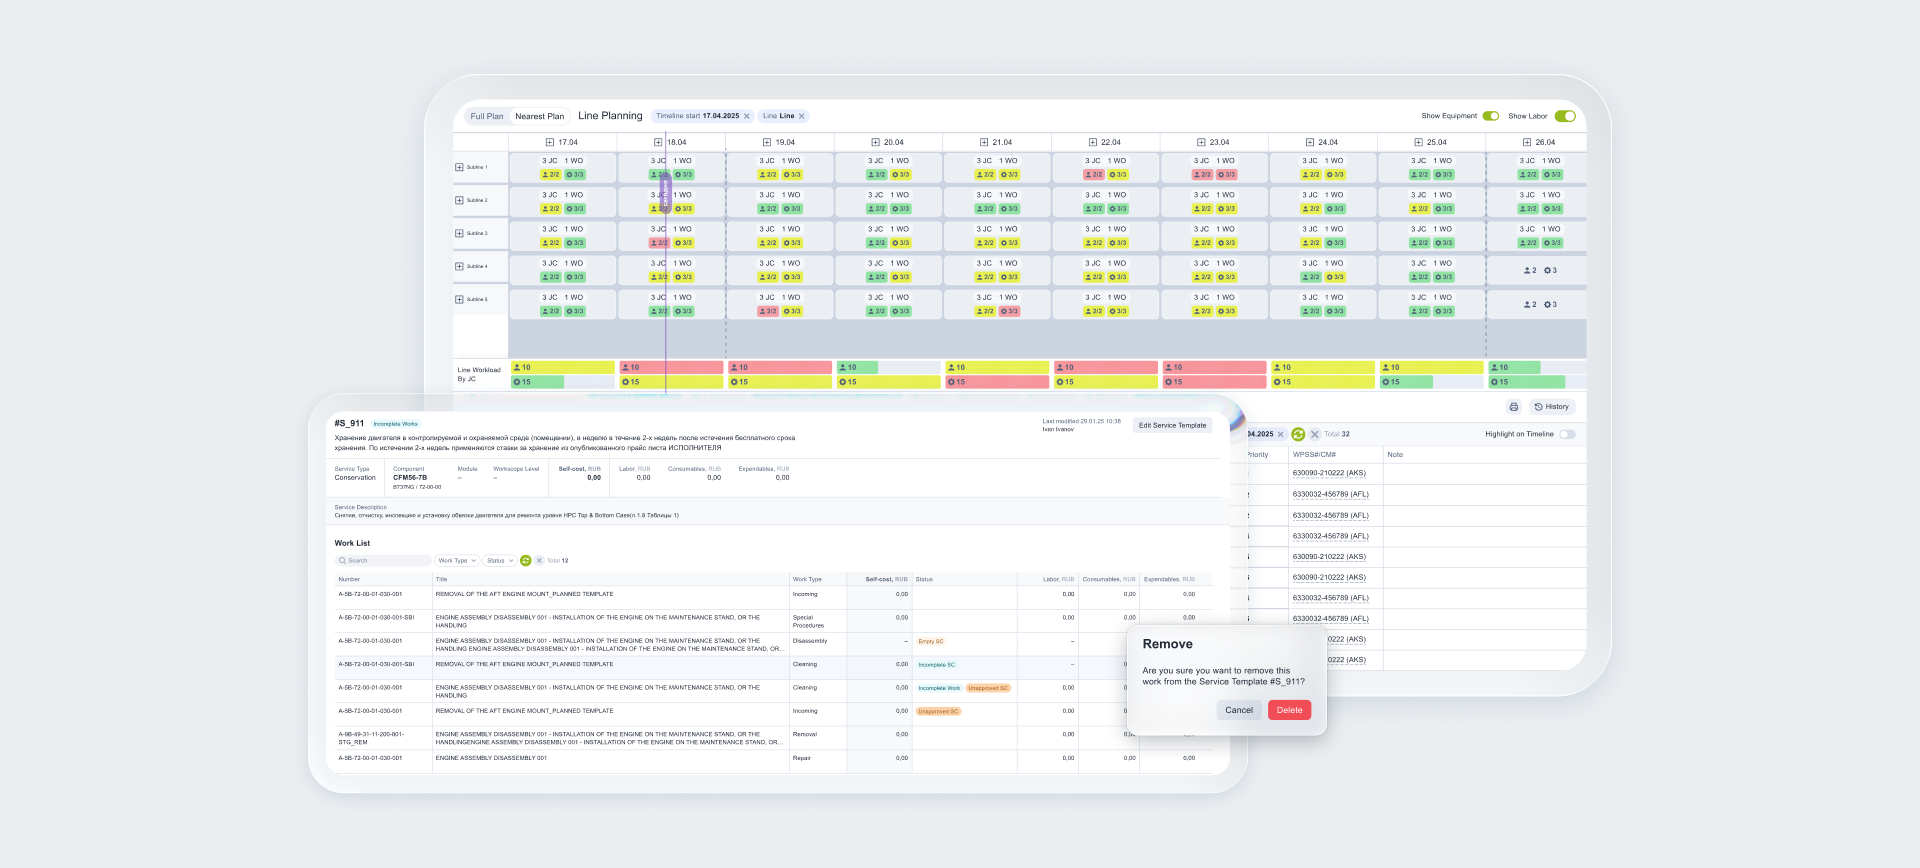Click the search magnifier icon in Work List
The image size is (1920, 868).
(342, 561)
